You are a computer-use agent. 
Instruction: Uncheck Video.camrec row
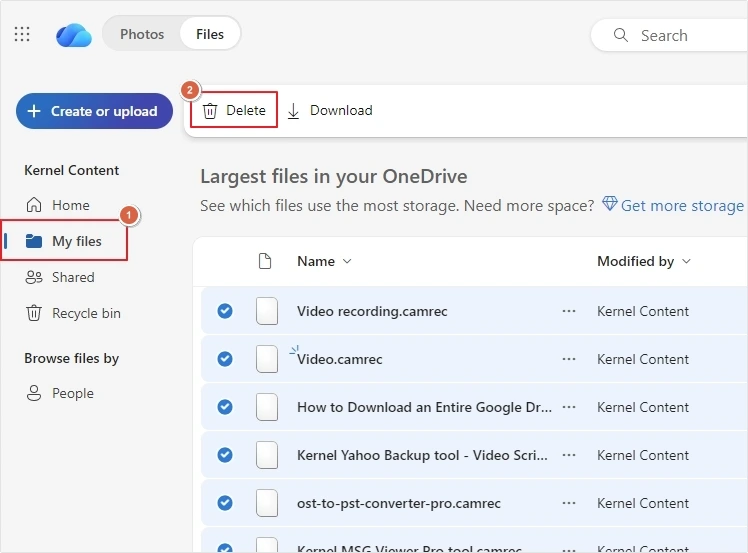click(x=225, y=359)
